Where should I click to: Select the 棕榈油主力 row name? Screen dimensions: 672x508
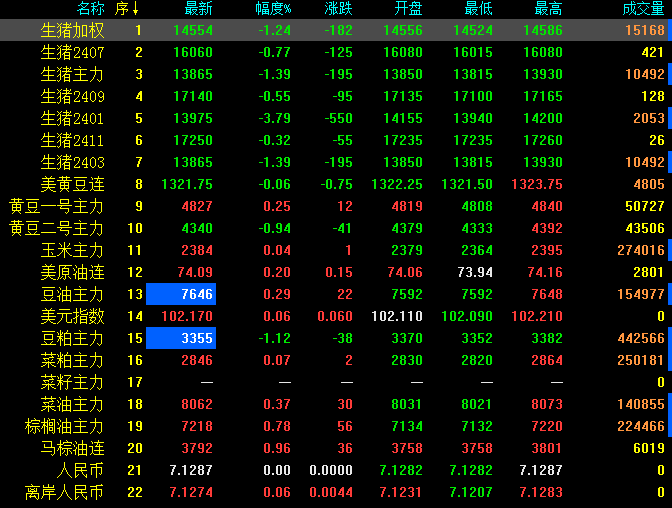click(64, 427)
